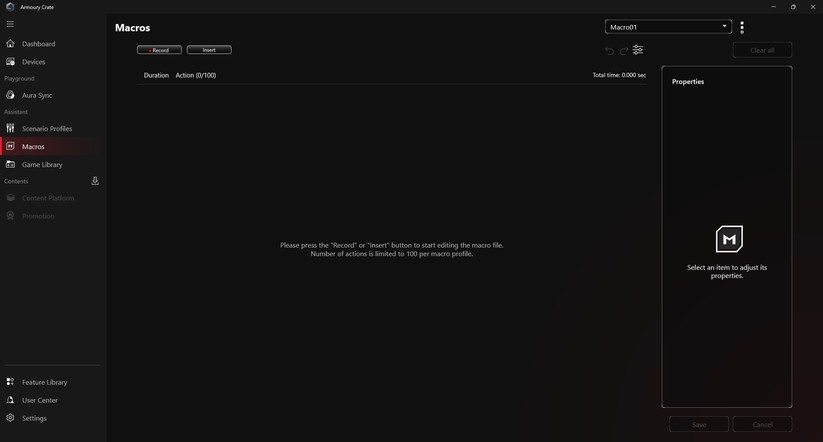Click the Save button

click(x=699, y=424)
